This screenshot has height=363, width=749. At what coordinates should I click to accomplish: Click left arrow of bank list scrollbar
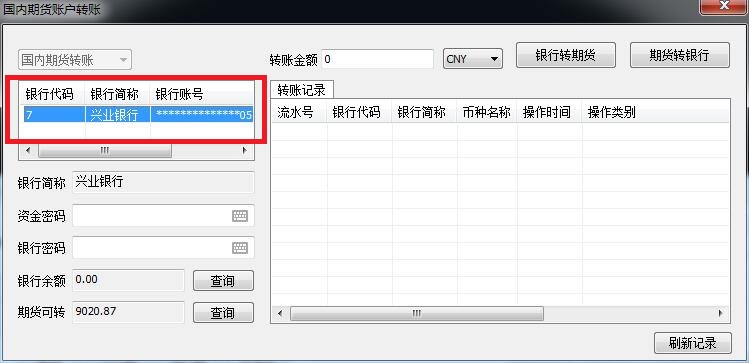(x=28, y=150)
